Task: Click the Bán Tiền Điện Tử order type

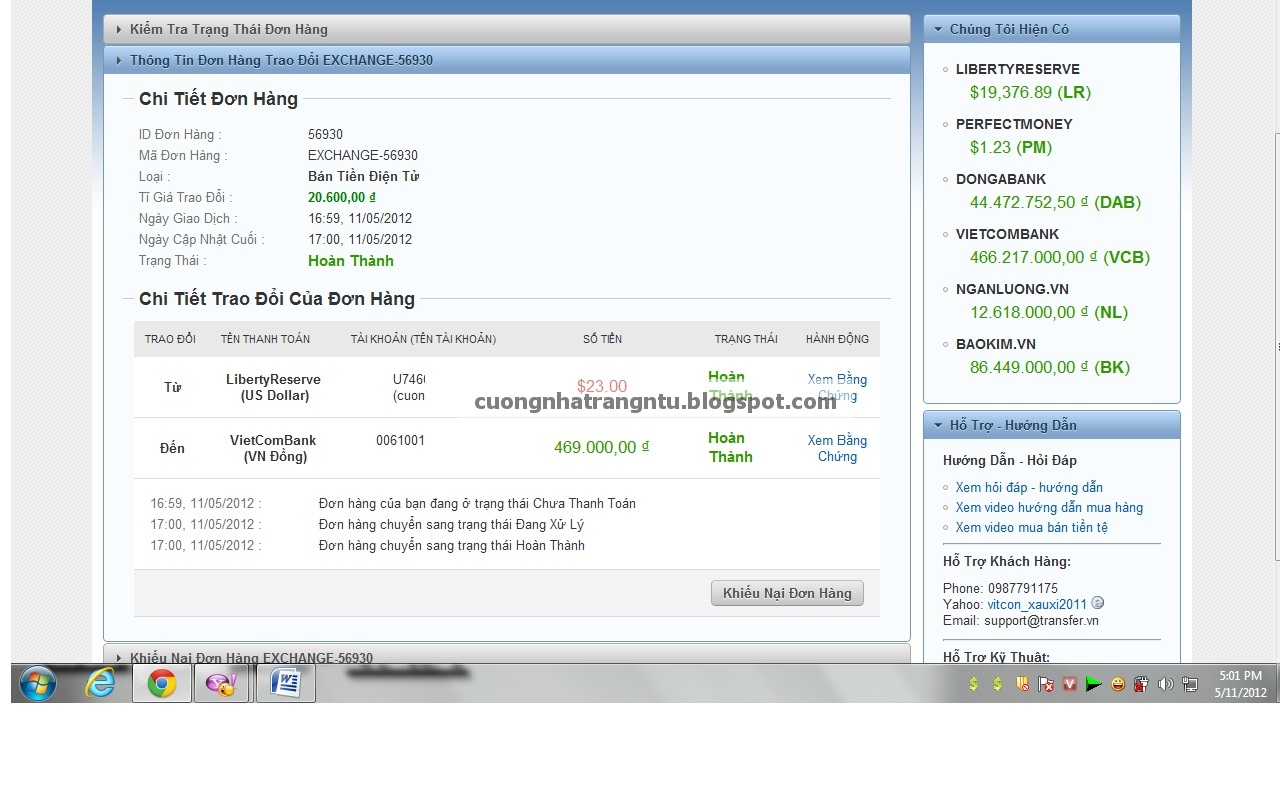Action: pyautogui.click(x=363, y=176)
